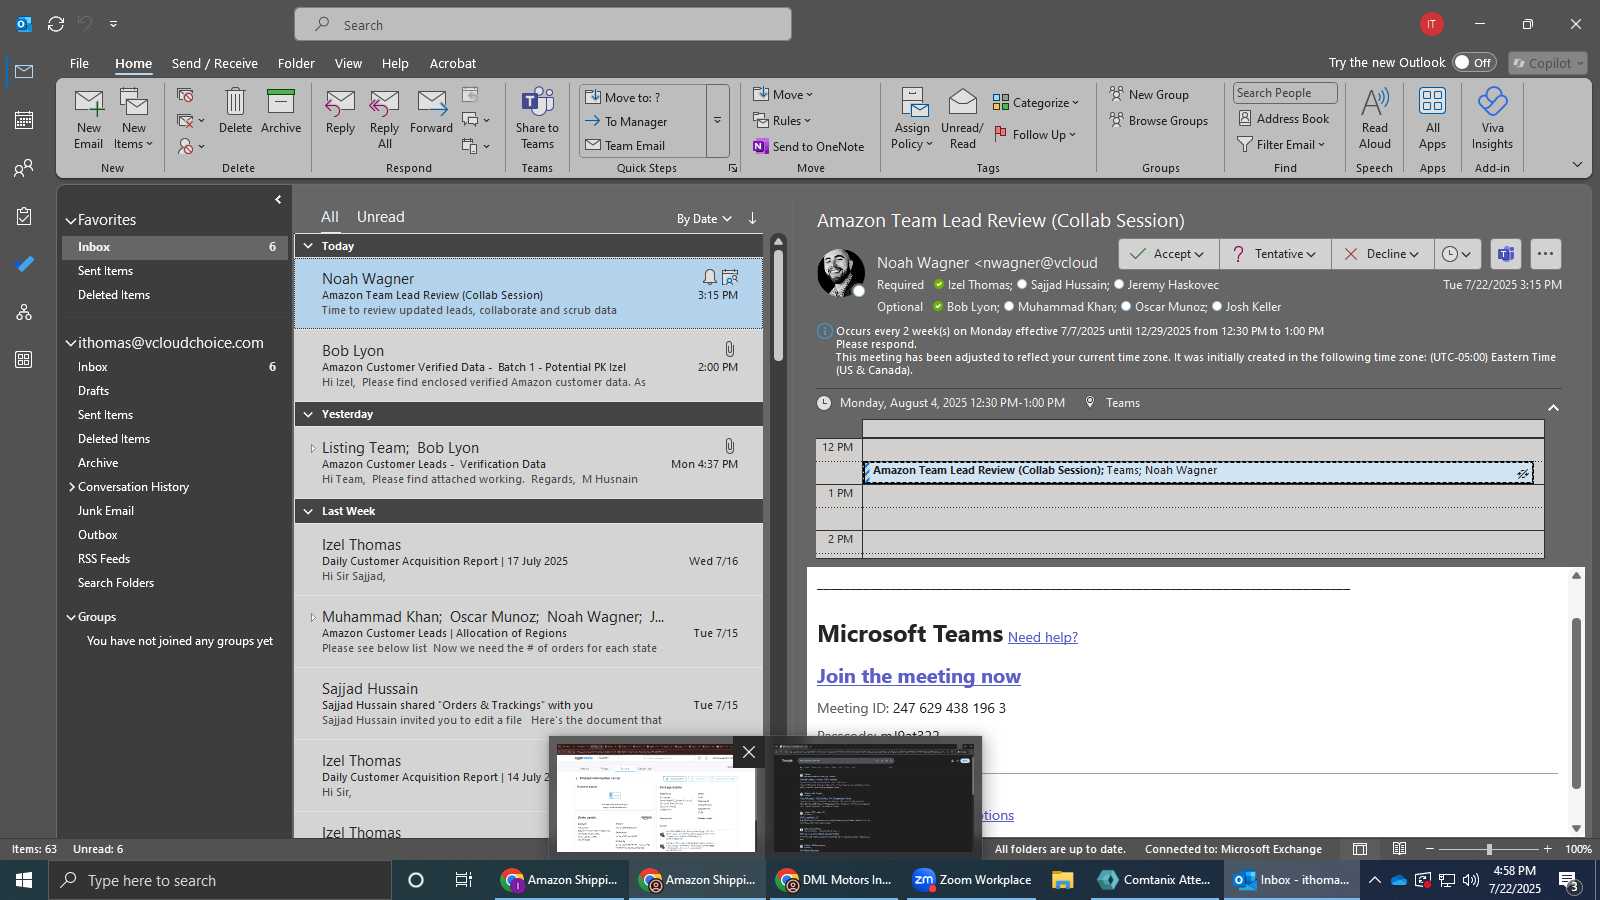Click the Archive icon in ribbon
This screenshot has width=1600, height=900.
click(281, 102)
